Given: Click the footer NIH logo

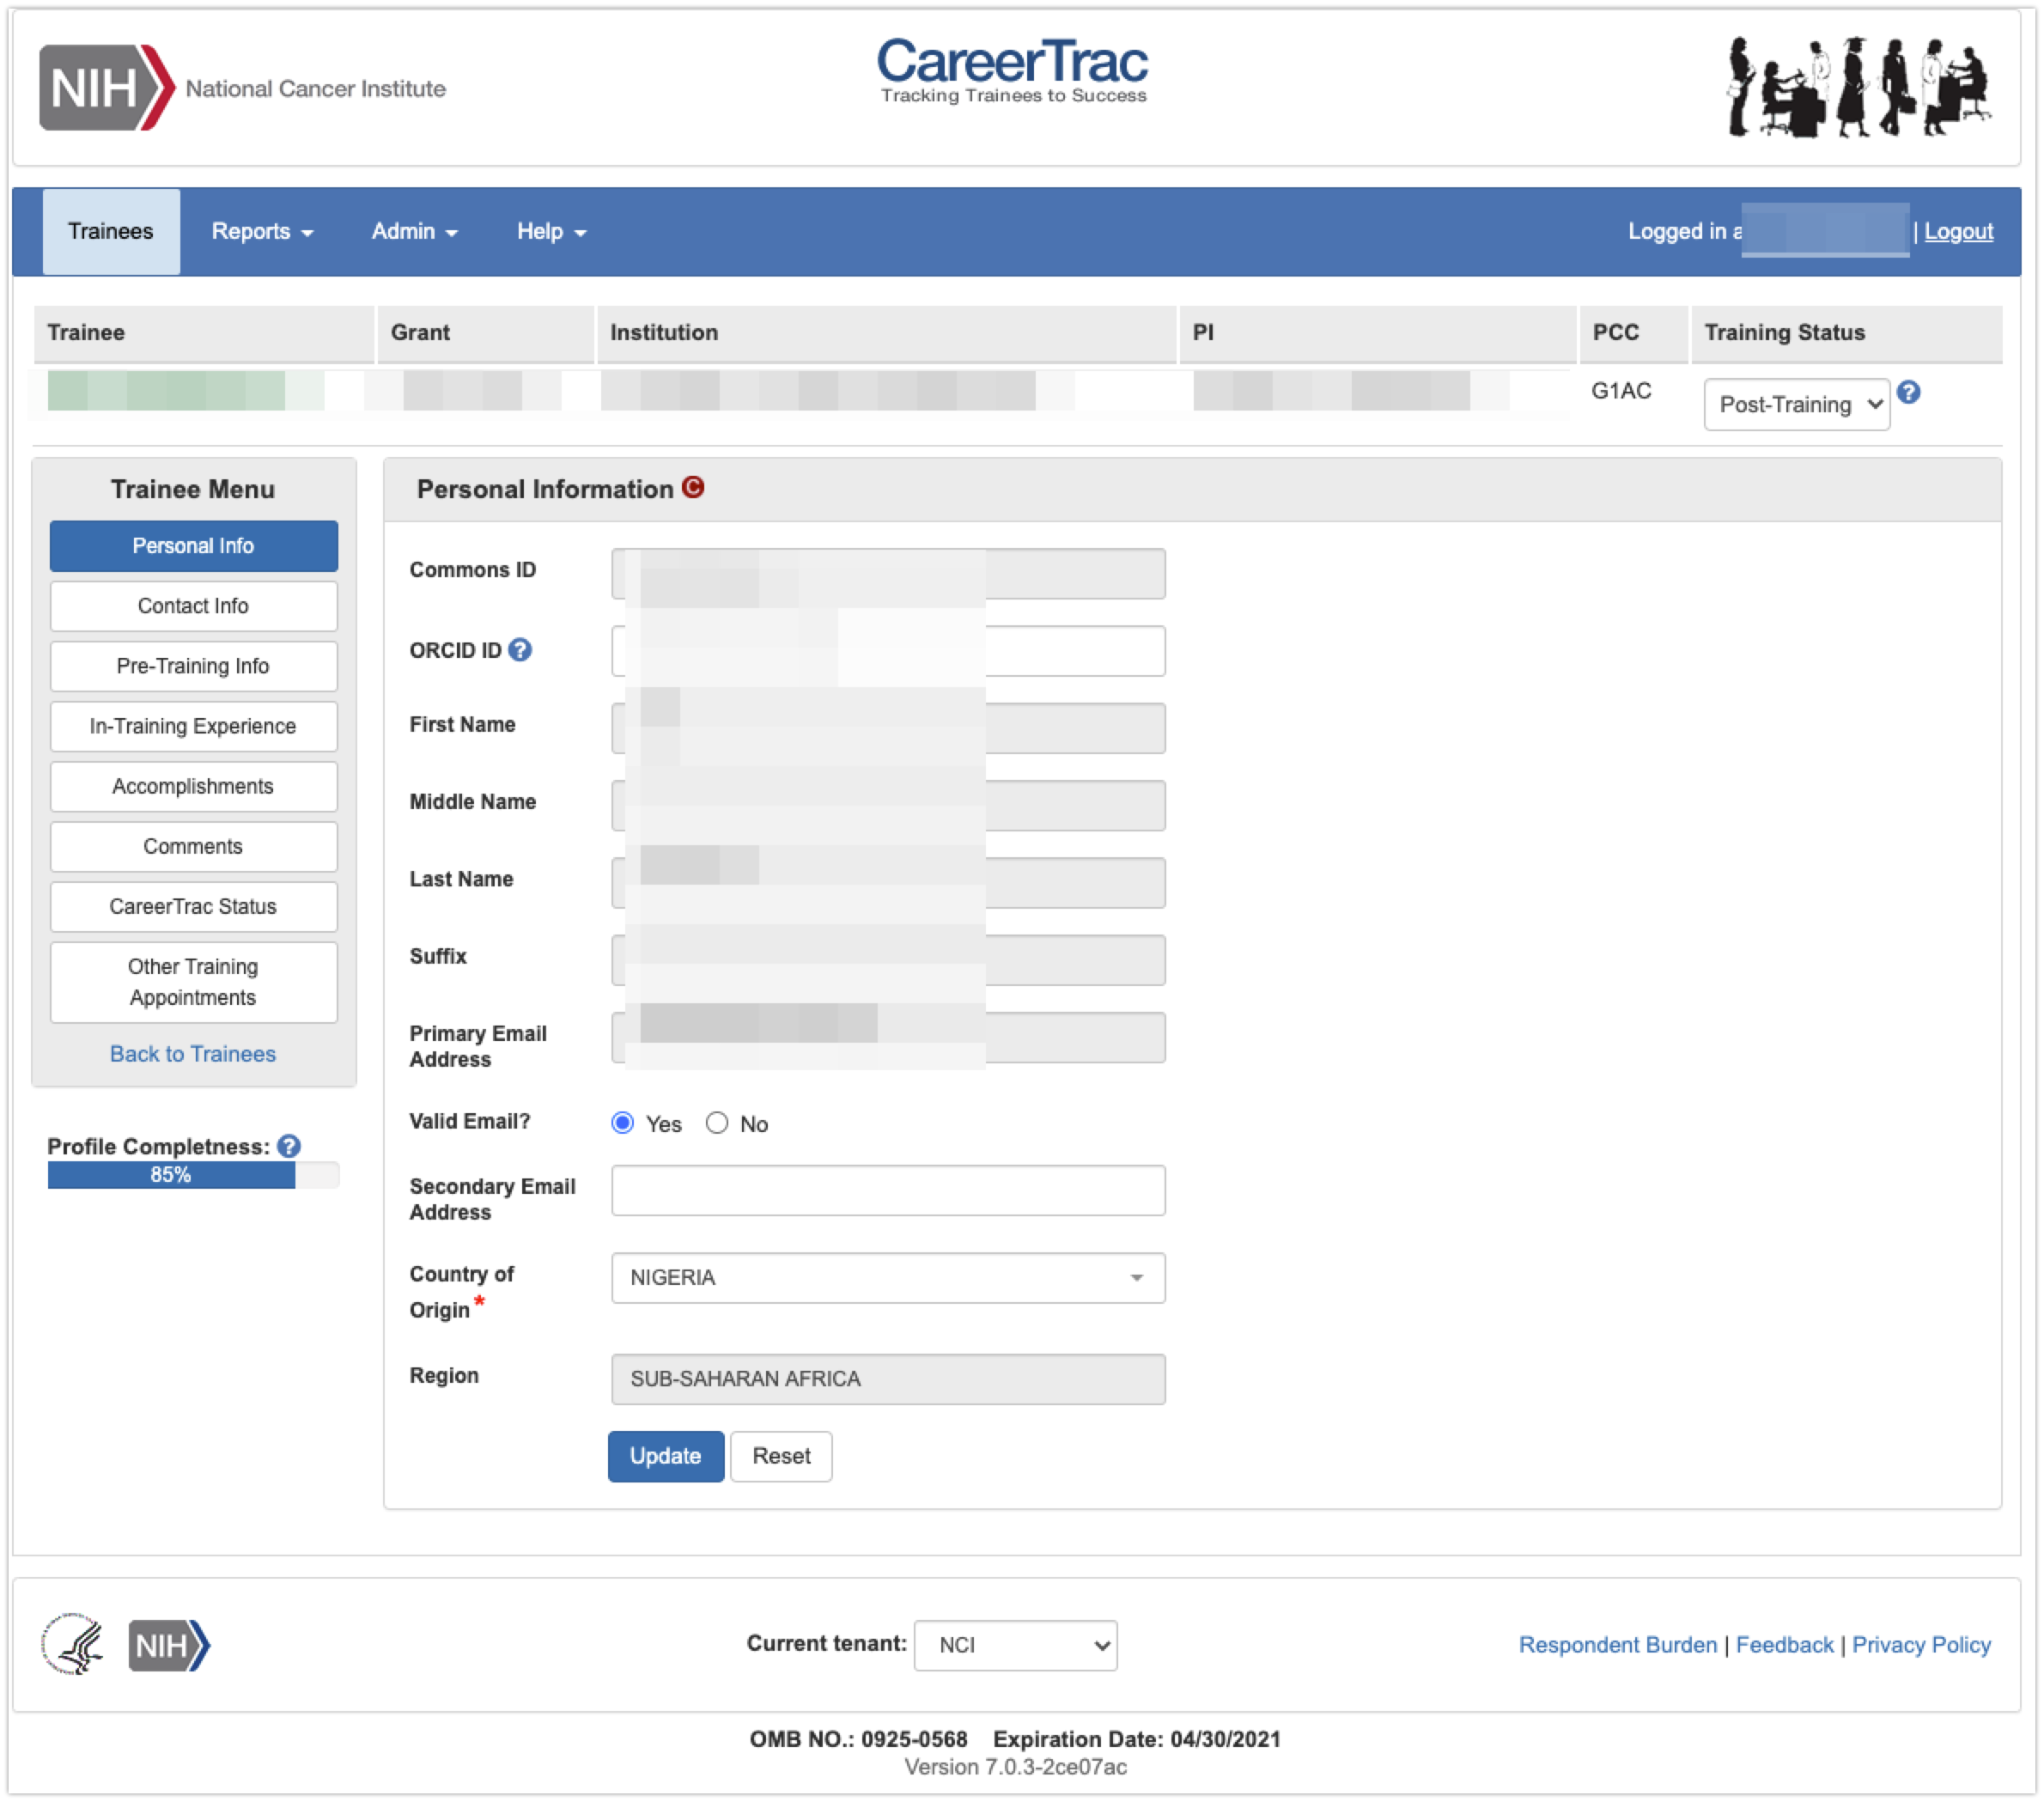Looking at the screenshot, I should [x=169, y=1645].
